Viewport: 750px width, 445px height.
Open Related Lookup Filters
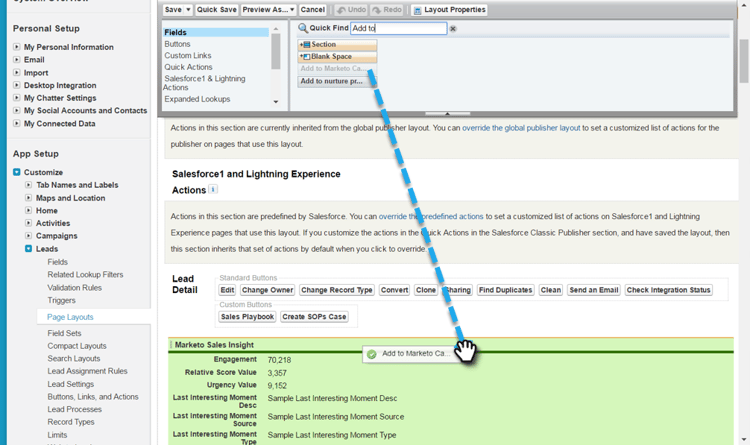[x=85, y=275]
